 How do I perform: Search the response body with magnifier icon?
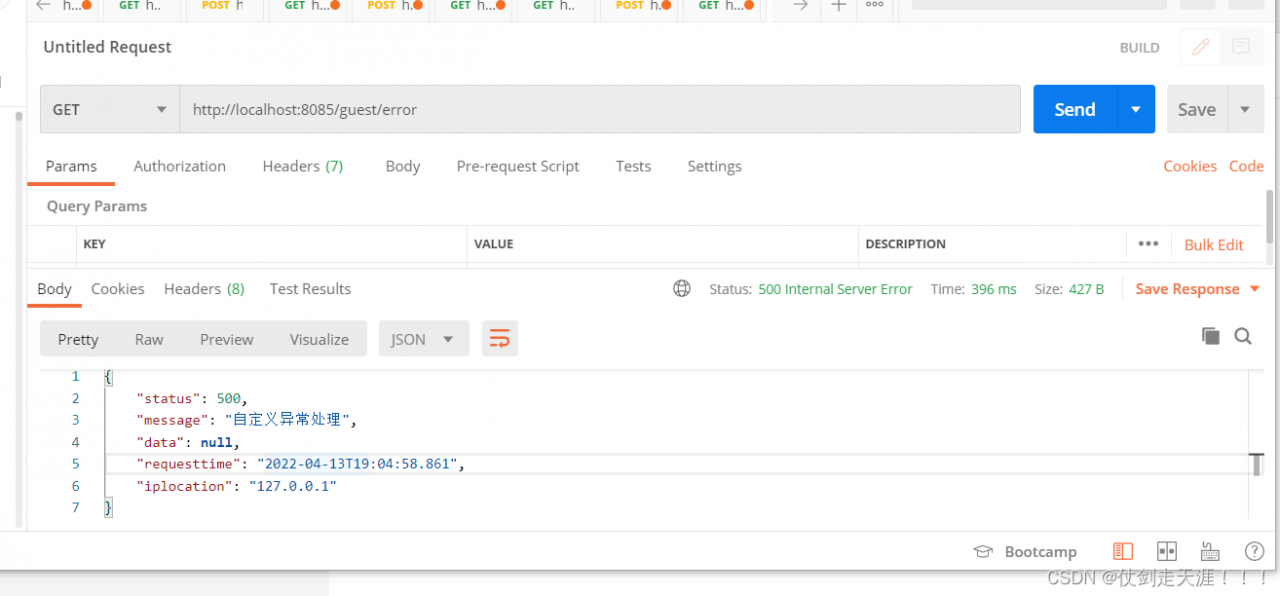pyautogui.click(x=1243, y=336)
